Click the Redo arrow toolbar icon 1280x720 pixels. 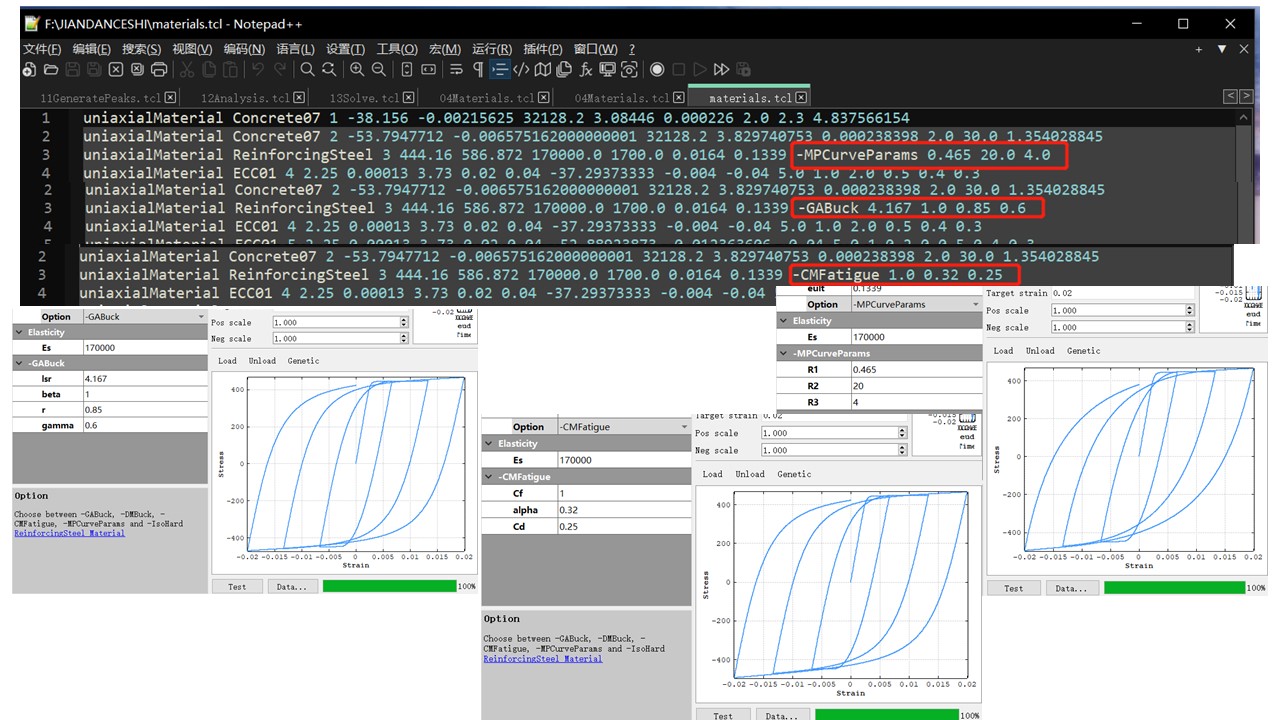279,69
